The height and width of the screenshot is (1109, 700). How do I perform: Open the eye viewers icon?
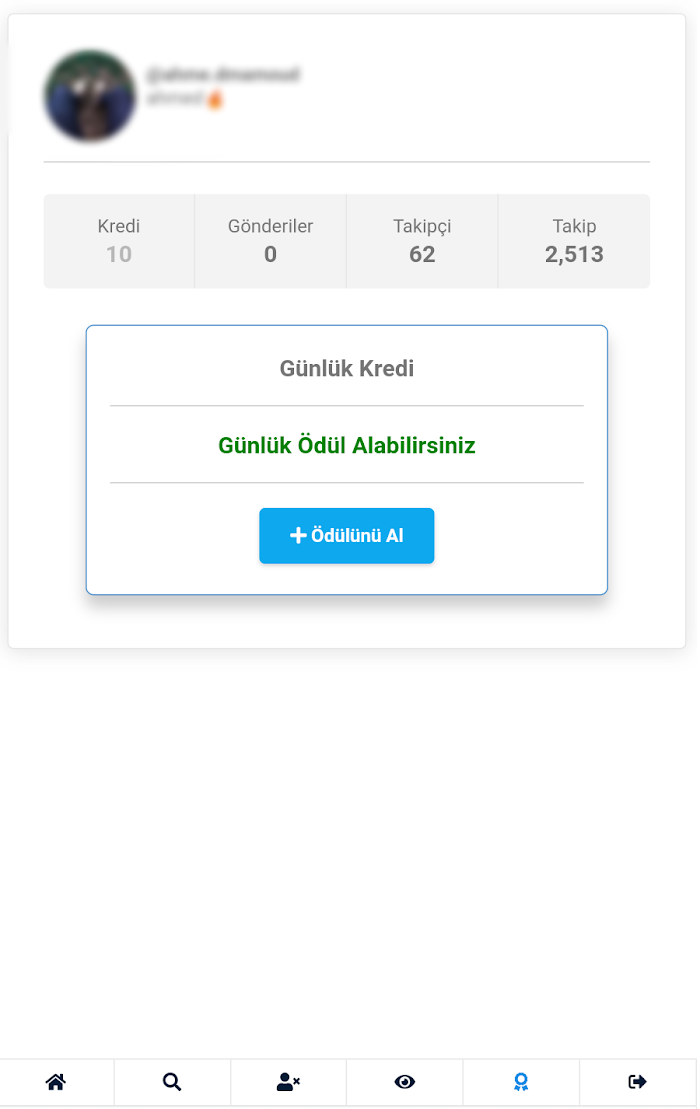[404, 1081]
